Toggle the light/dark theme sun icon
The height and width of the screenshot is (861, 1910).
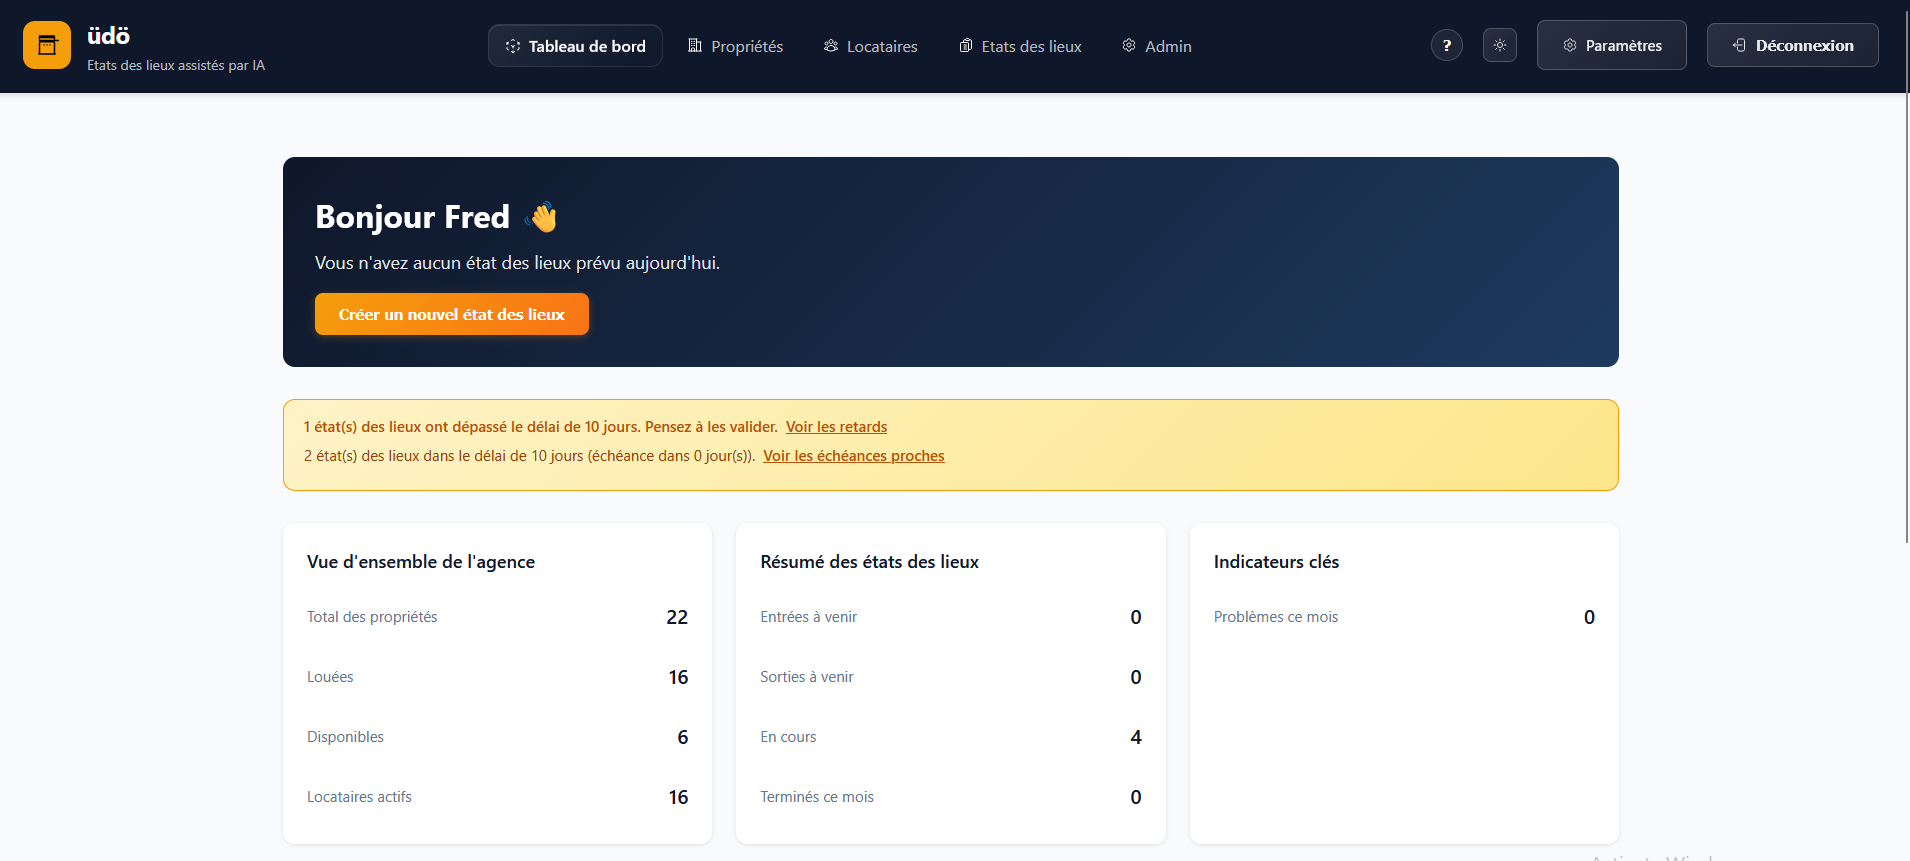tap(1500, 45)
